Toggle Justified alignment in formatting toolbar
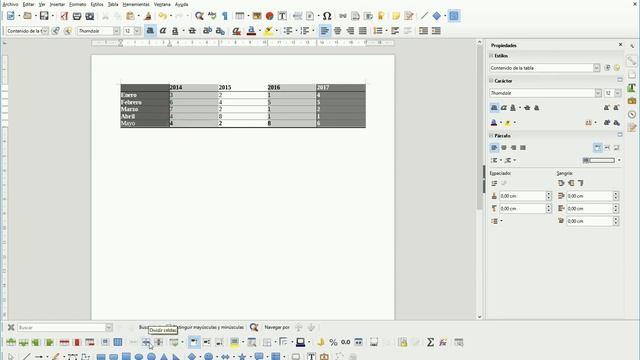The height and width of the screenshot is (360, 640). pyautogui.click(x=362, y=31)
